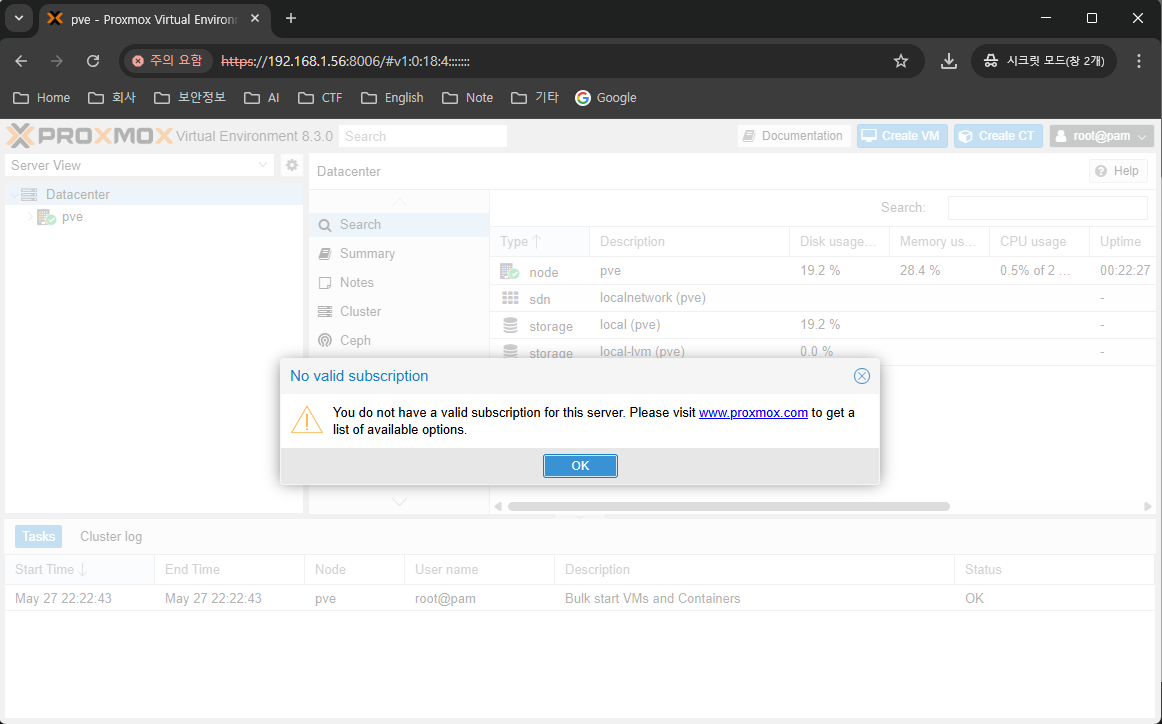The image size is (1162, 724).
Task: Sort tasks by End Time header
Action: (229, 569)
